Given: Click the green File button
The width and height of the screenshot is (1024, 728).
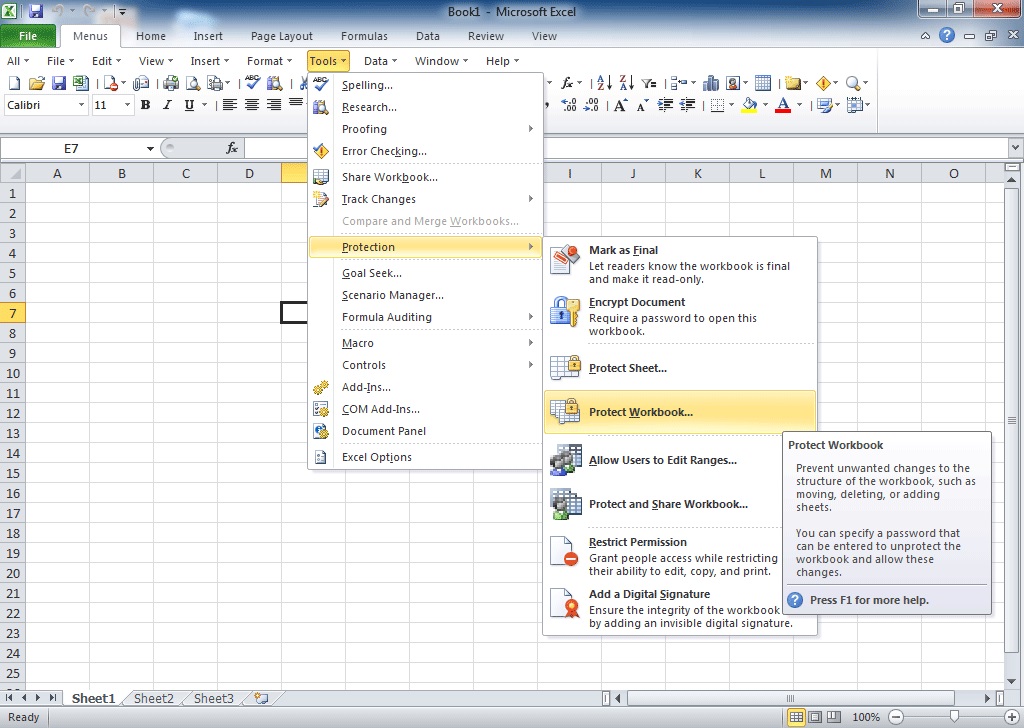Looking at the screenshot, I should click(x=28, y=36).
